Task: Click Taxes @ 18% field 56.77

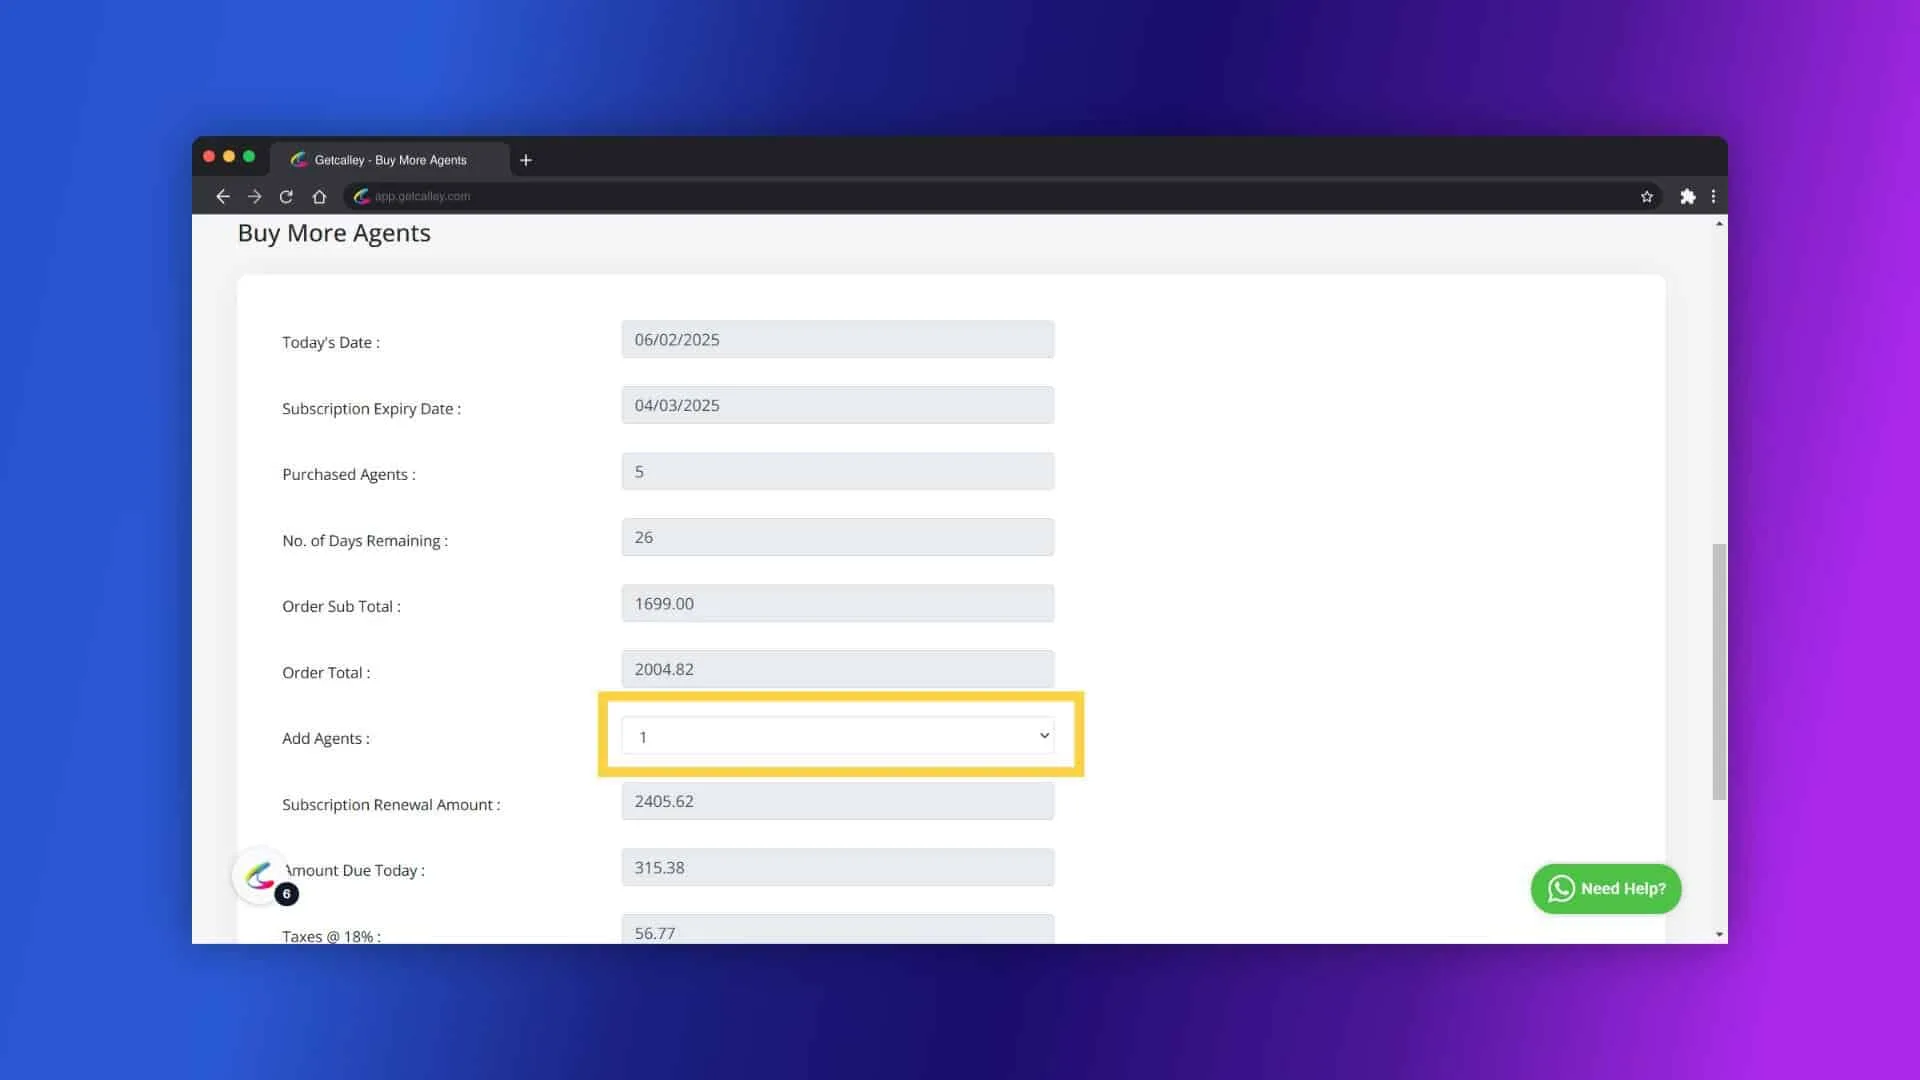Action: (838, 929)
